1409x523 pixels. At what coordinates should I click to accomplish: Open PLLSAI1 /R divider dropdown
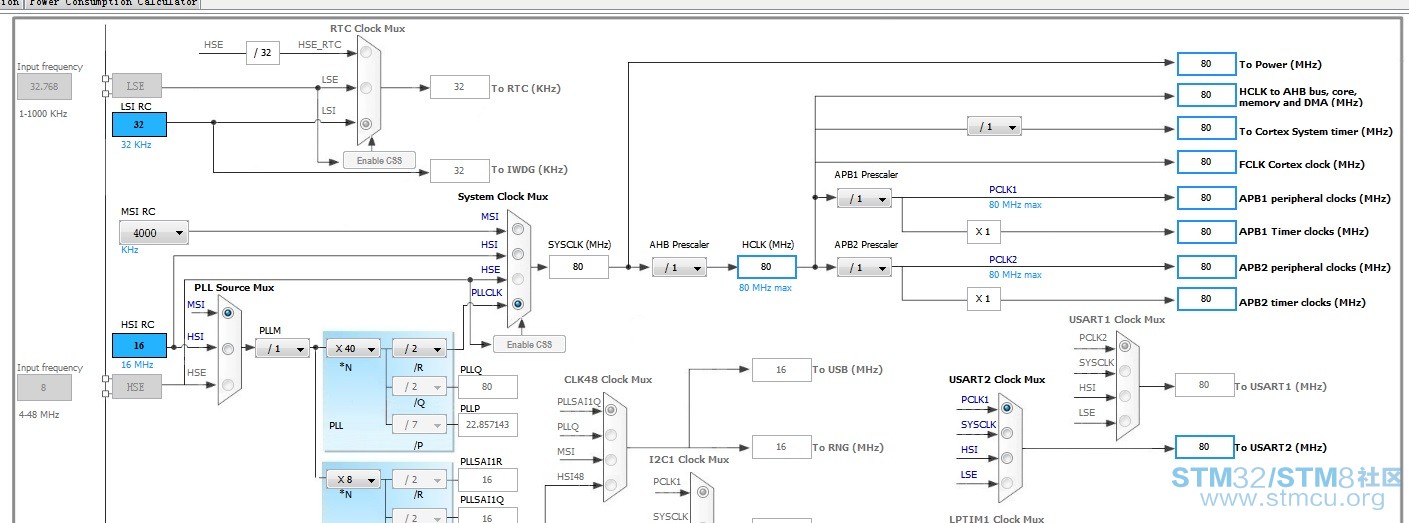click(419, 479)
